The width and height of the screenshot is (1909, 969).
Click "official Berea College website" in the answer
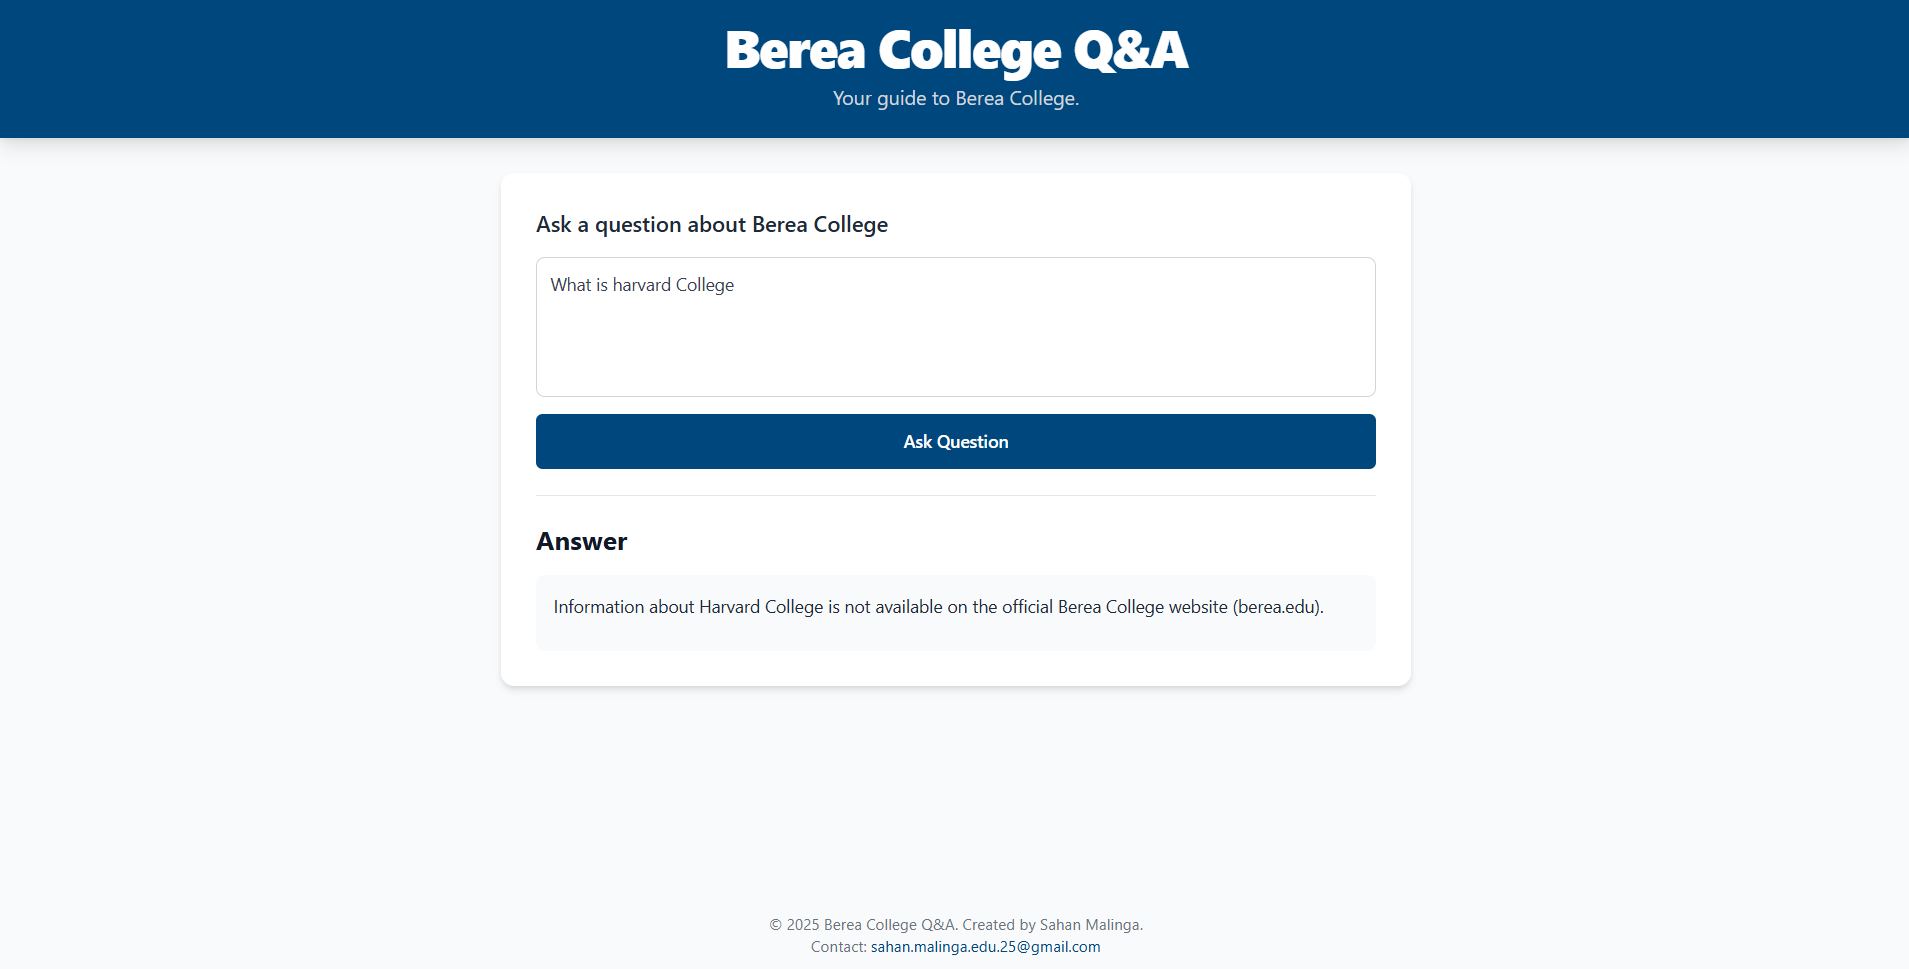point(1114,607)
